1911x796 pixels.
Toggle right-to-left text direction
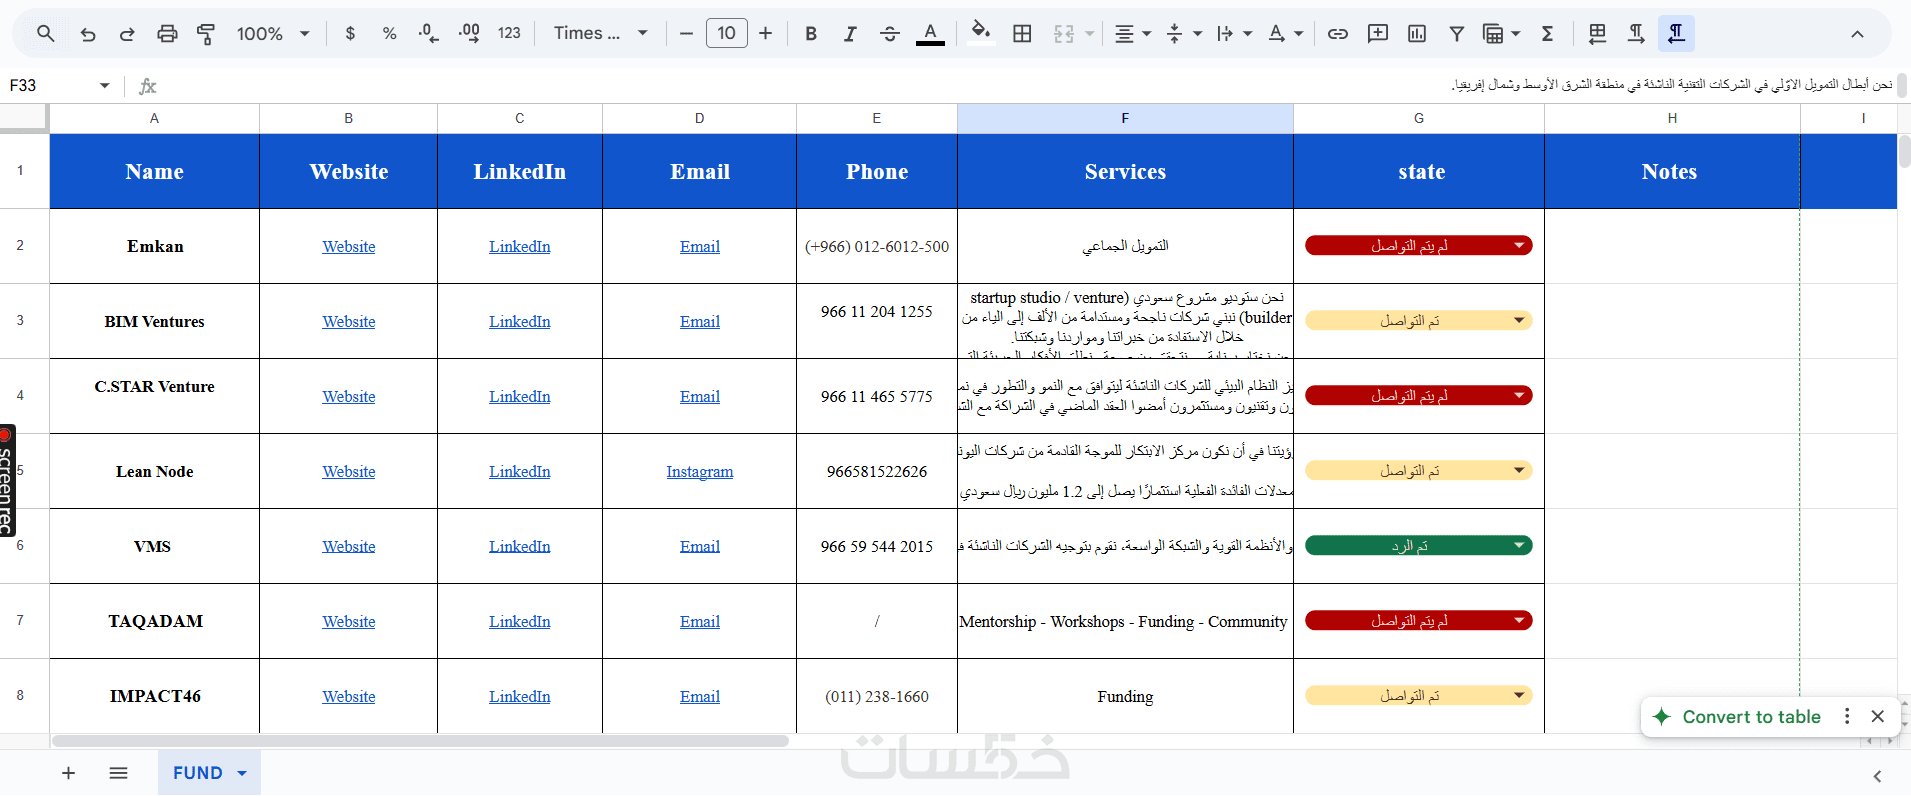(x=1677, y=34)
